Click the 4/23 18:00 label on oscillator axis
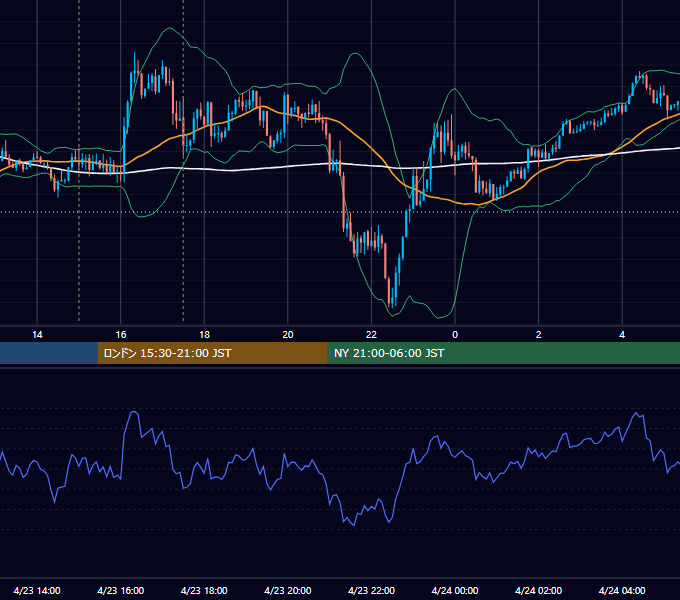 [204, 590]
